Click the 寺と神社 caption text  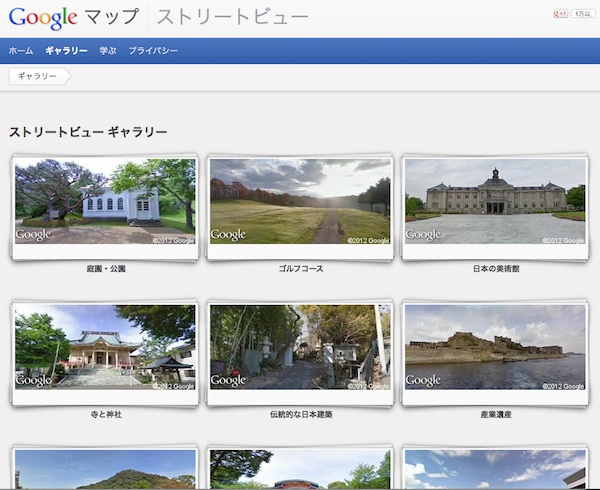(x=105, y=413)
